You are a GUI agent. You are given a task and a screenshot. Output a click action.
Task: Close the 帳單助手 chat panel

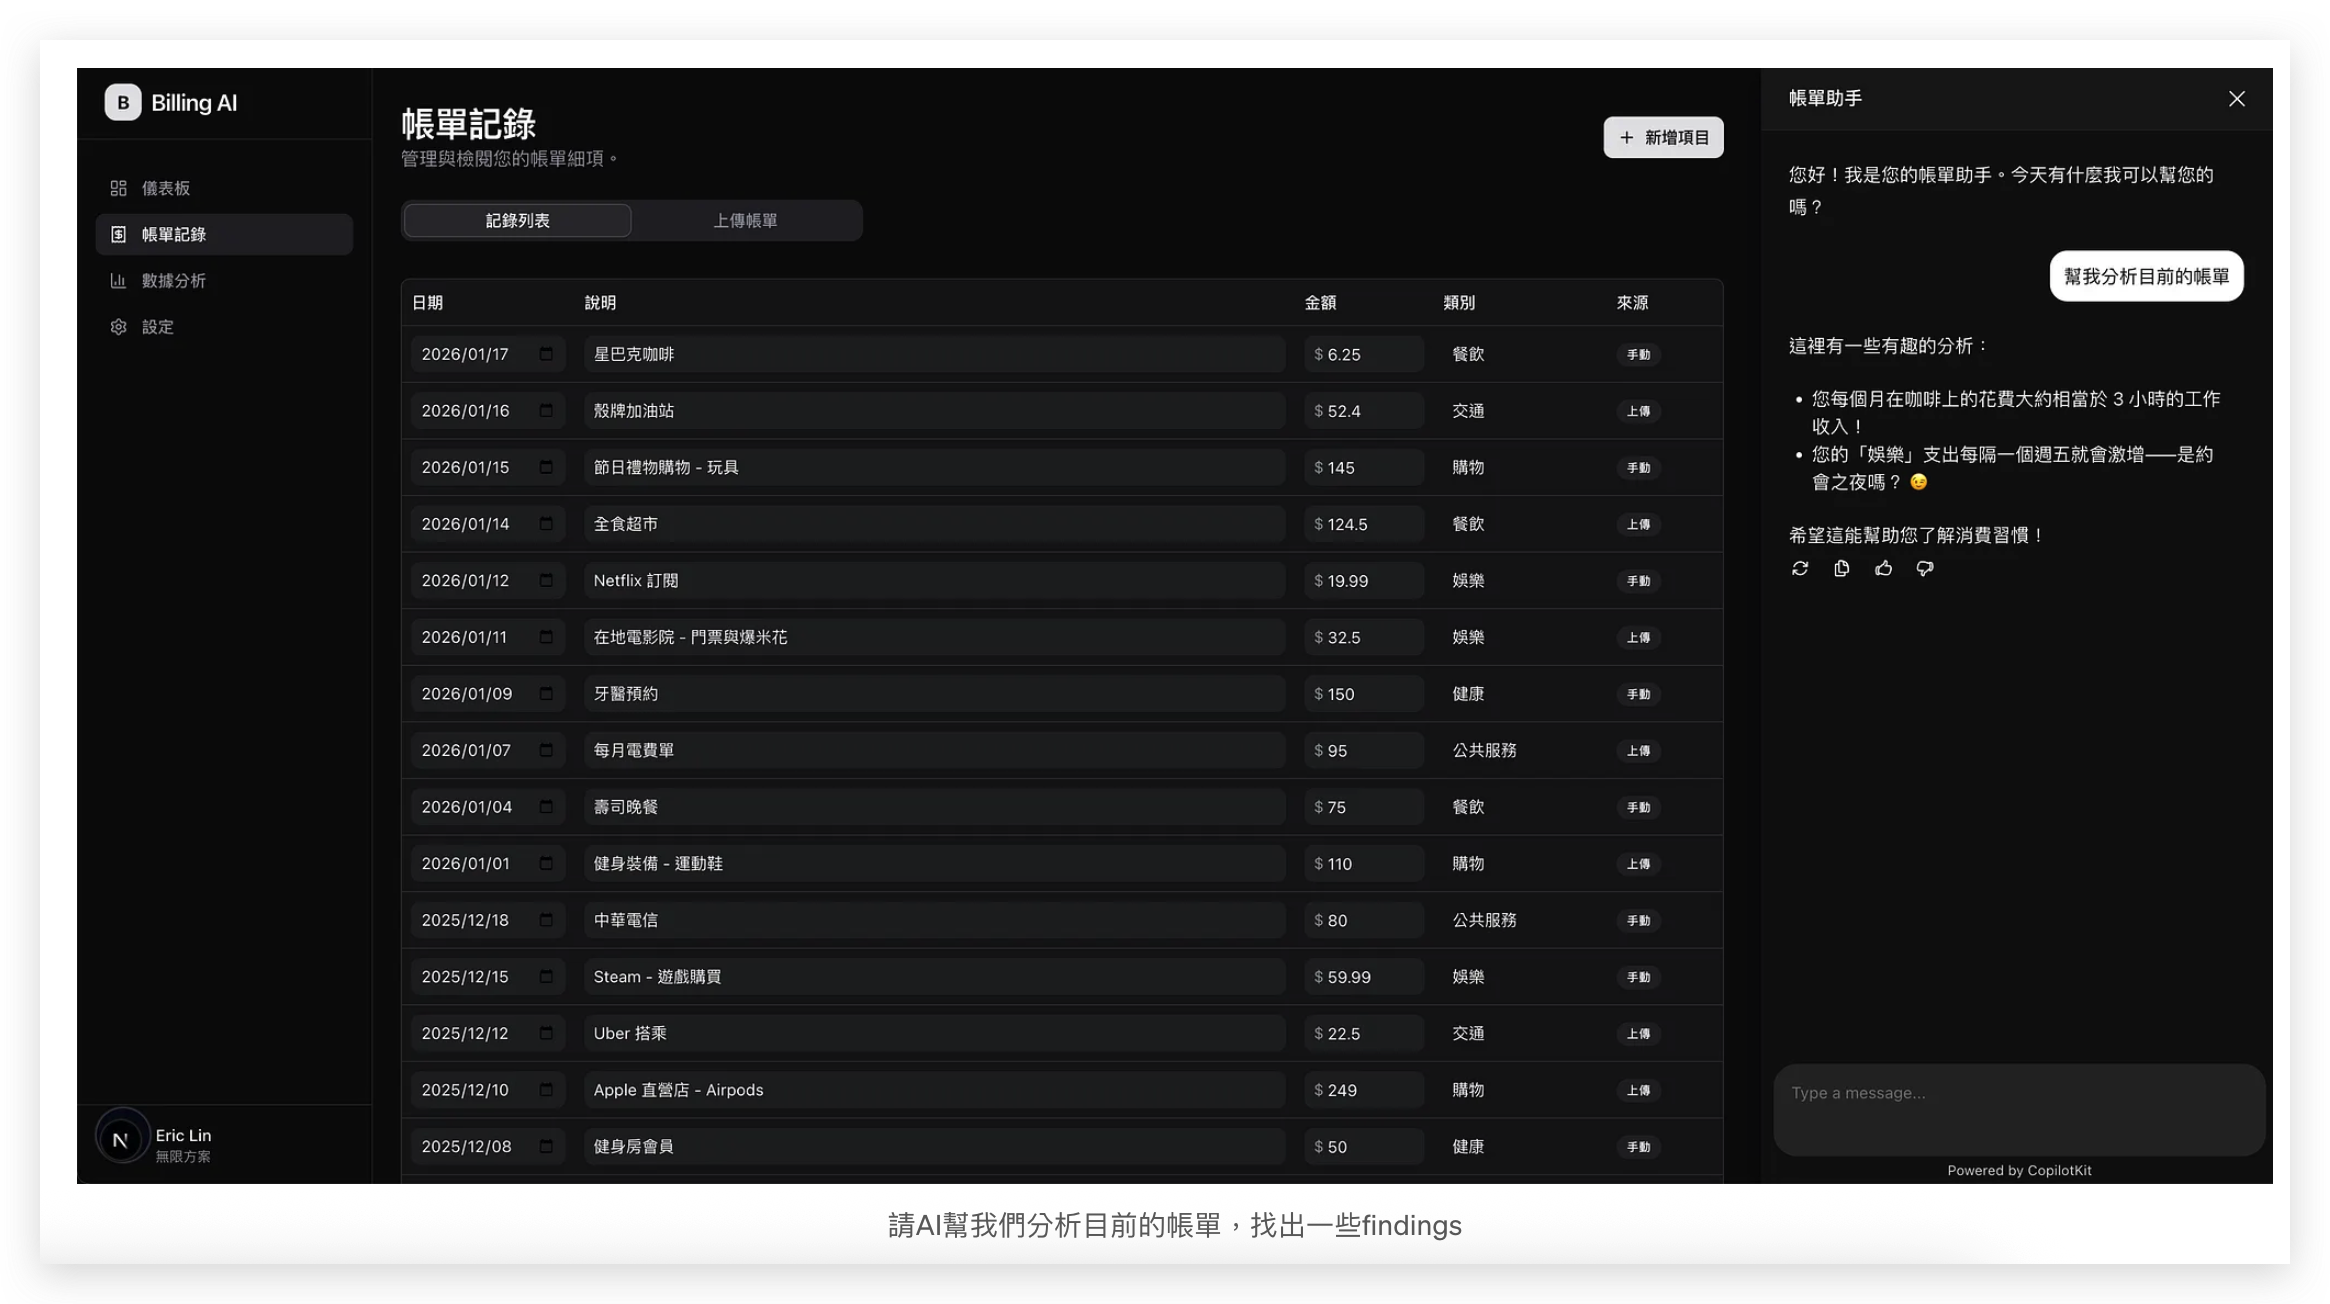pyautogui.click(x=2236, y=98)
